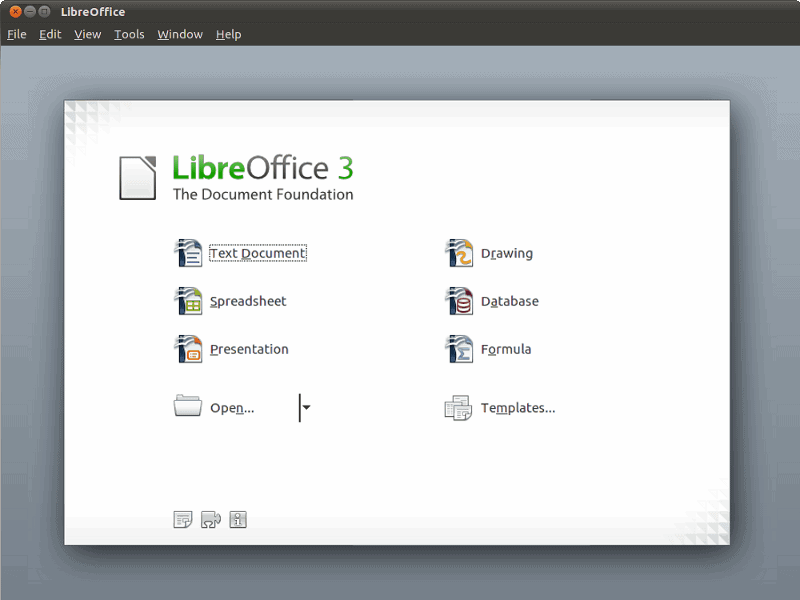Image resolution: width=800 pixels, height=600 pixels.
Task: Click the LibreOffice info icon
Action: click(x=238, y=520)
